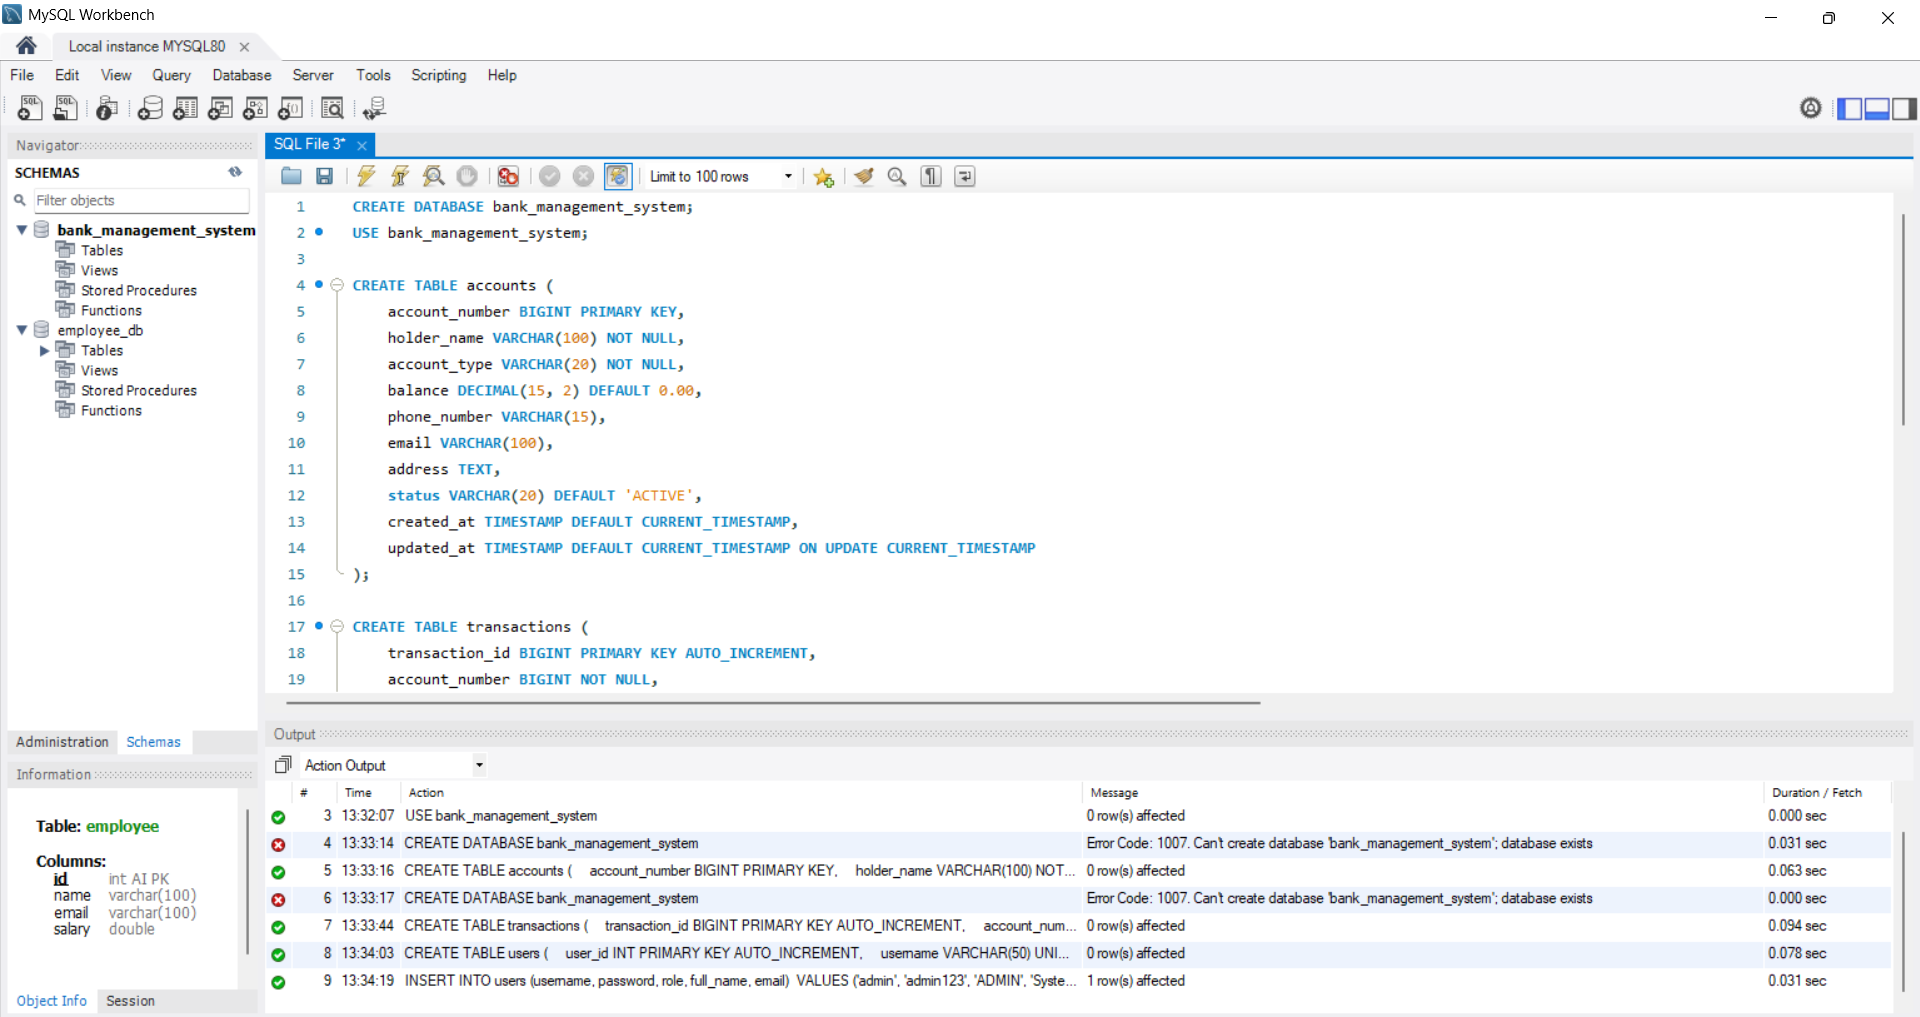The width and height of the screenshot is (1920, 1017).
Task: Open the Database menu
Action: coord(241,75)
